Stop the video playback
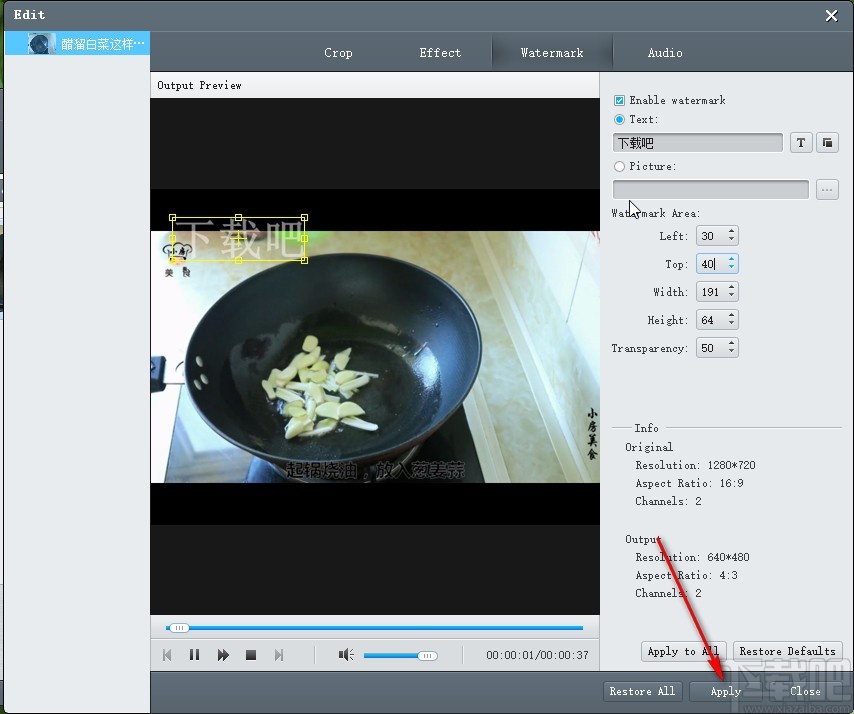 coord(251,655)
